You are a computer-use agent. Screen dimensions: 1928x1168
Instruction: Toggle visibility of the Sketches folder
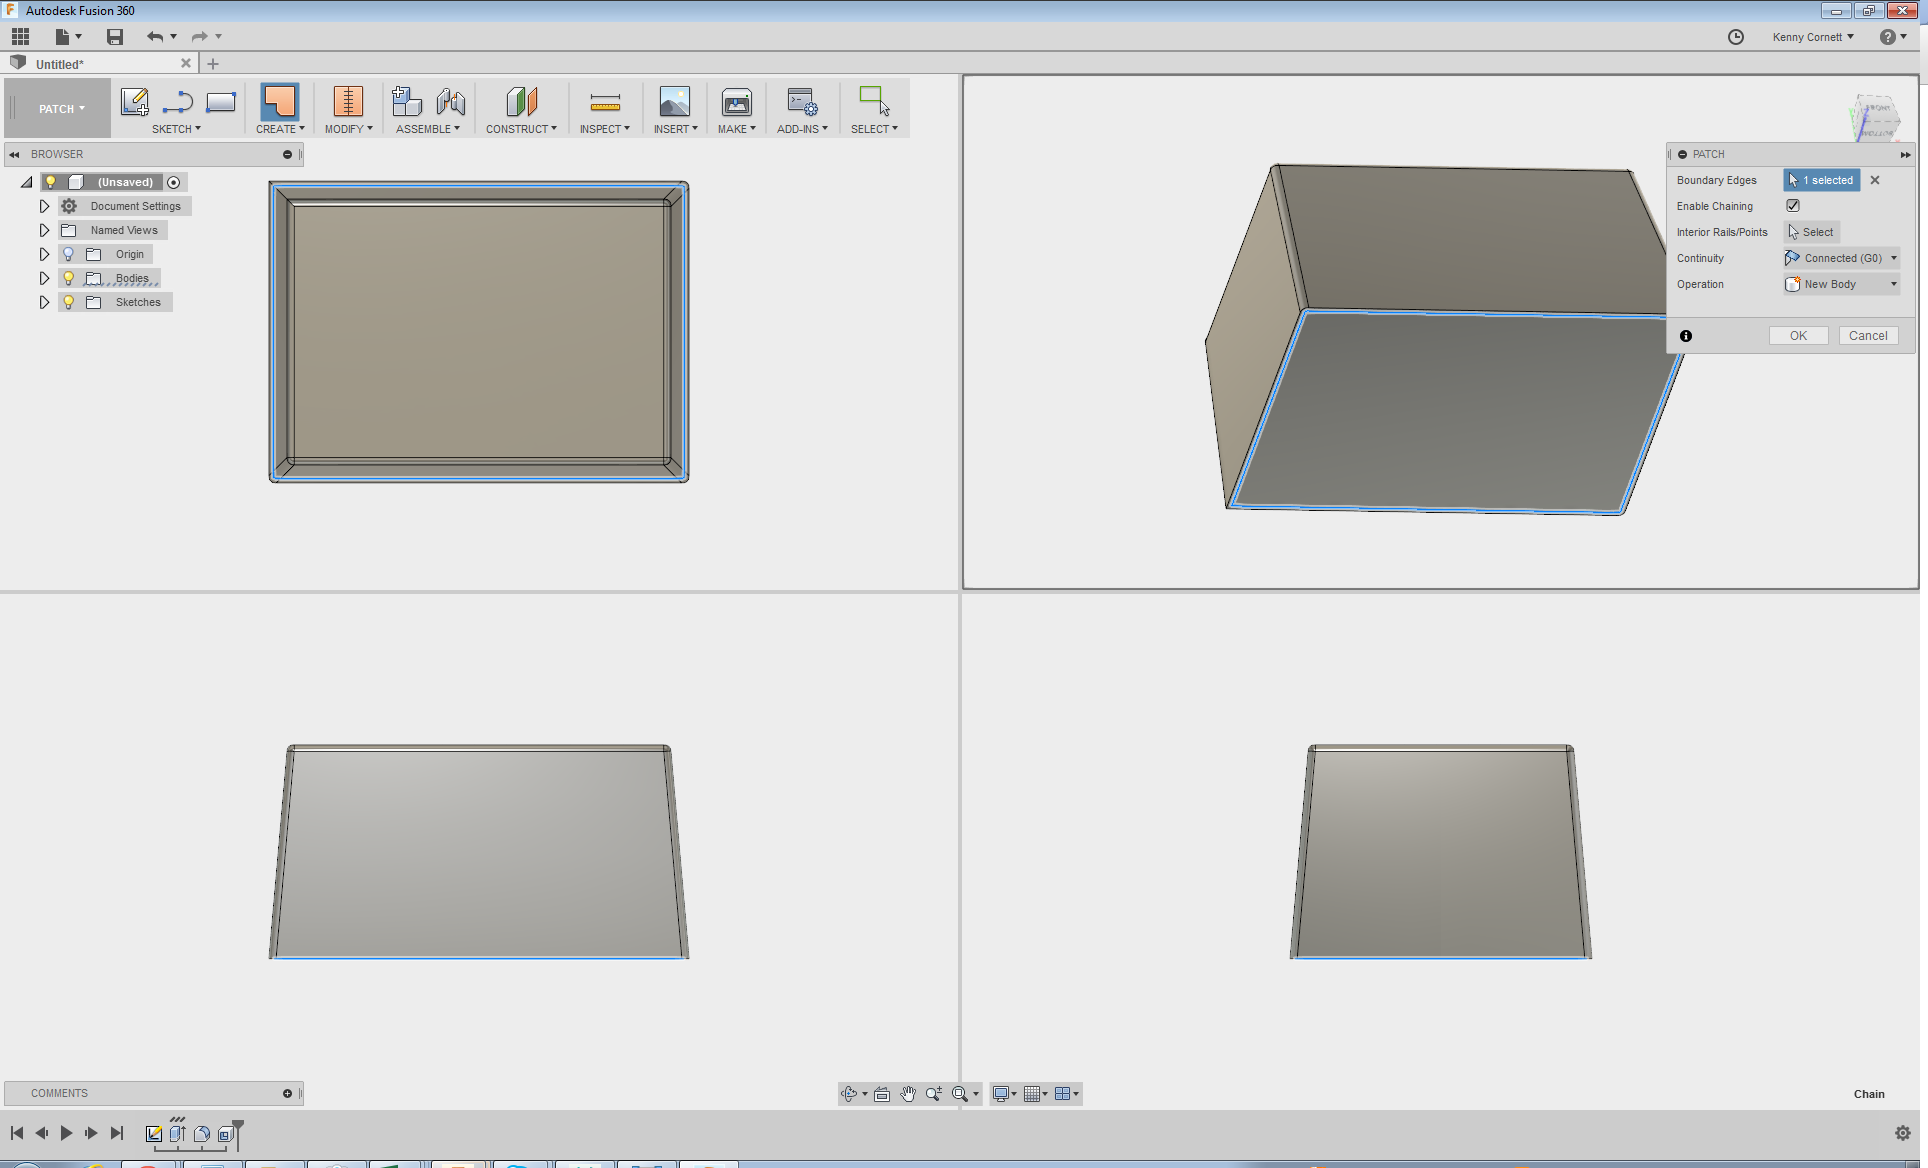pyautogui.click(x=68, y=301)
